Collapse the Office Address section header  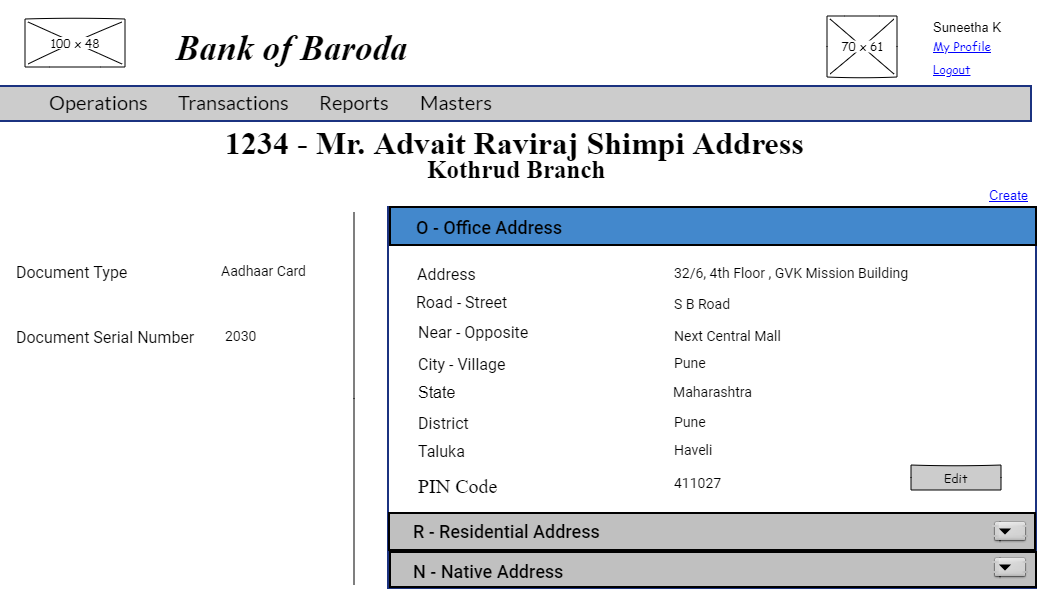coord(489,227)
